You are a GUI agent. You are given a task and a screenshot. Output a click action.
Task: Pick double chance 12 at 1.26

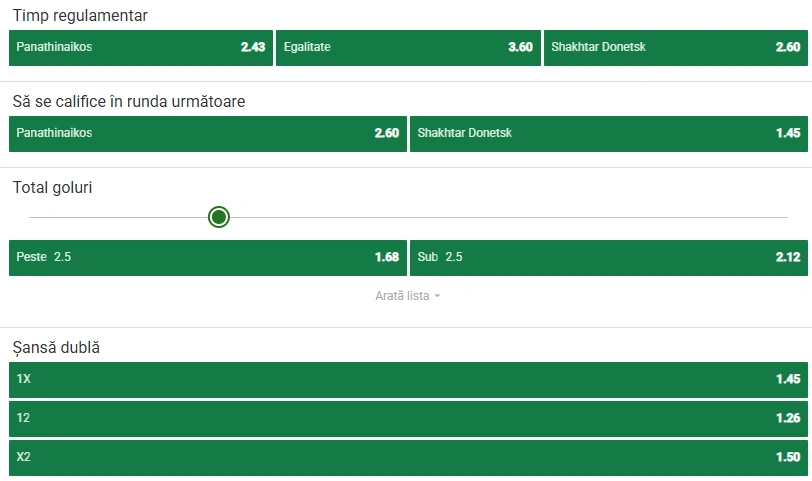coord(408,419)
